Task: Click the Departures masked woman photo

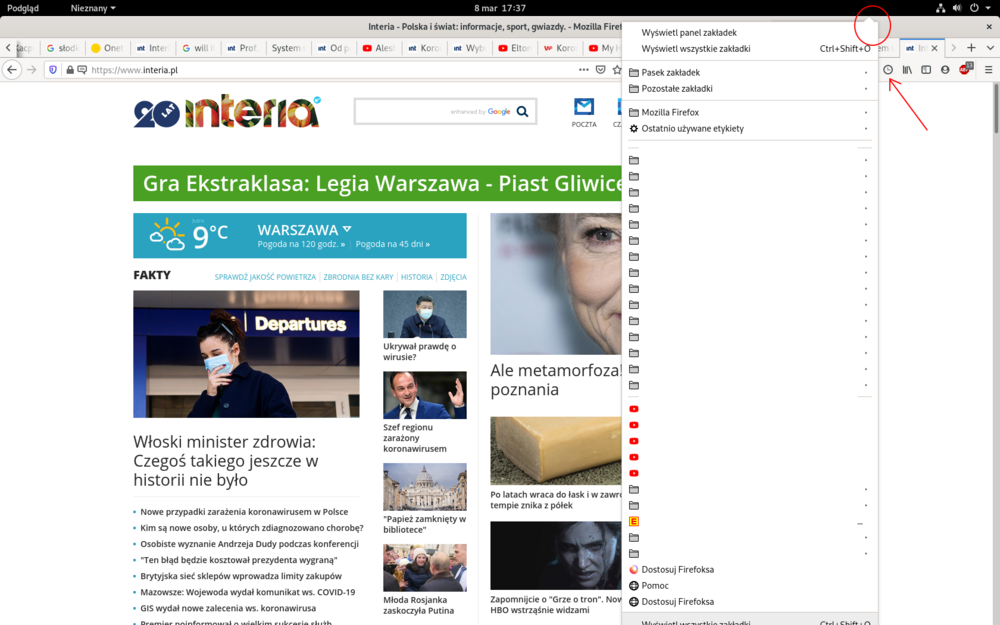Action: coord(246,354)
